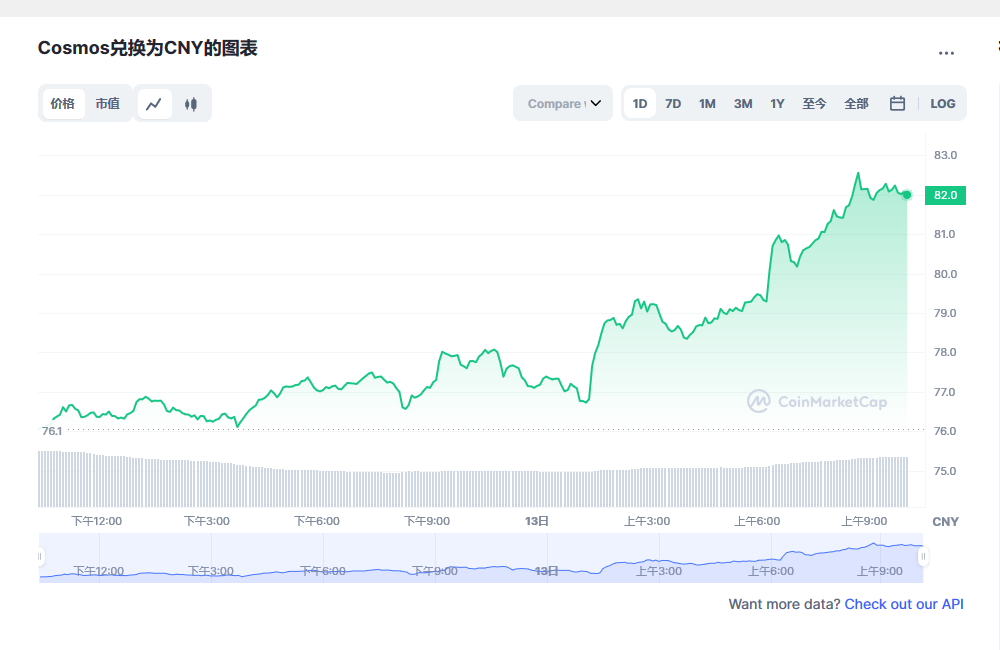The height and width of the screenshot is (650, 1000).
Task: Switch to the 3M timeframe
Action: coord(742,103)
